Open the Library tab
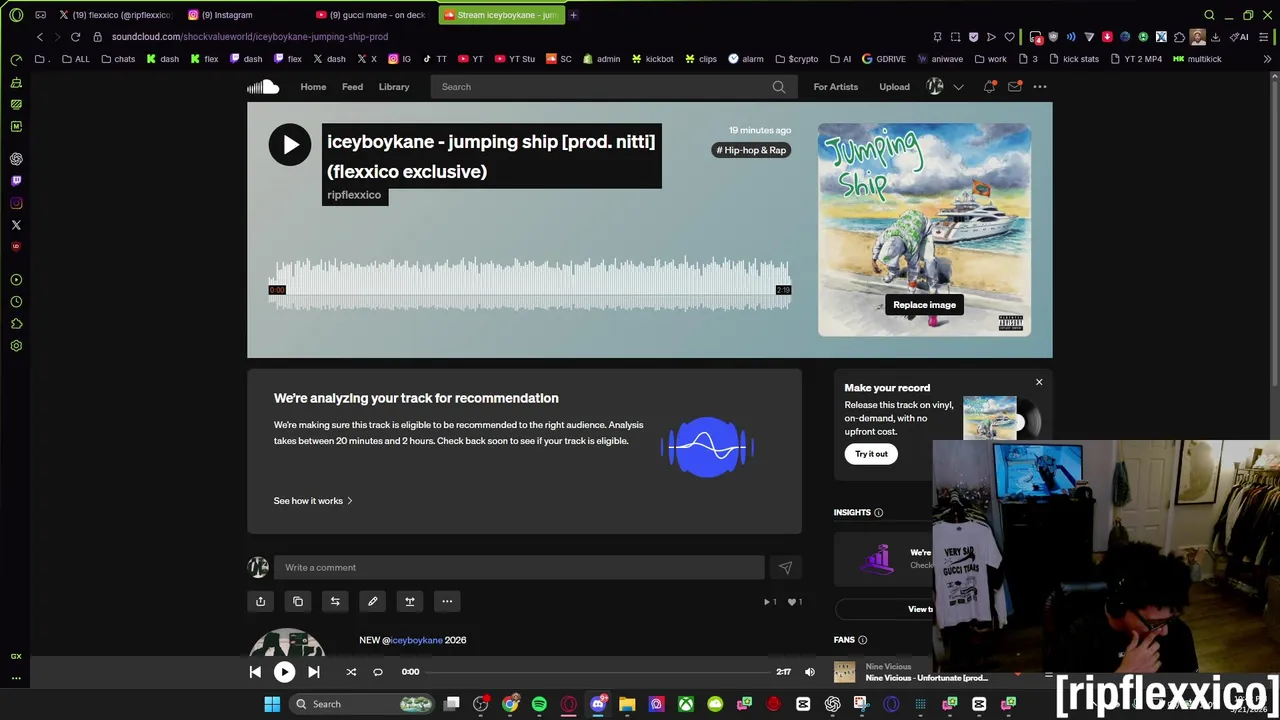Screen dimensions: 1280x720 tap(394, 87)
